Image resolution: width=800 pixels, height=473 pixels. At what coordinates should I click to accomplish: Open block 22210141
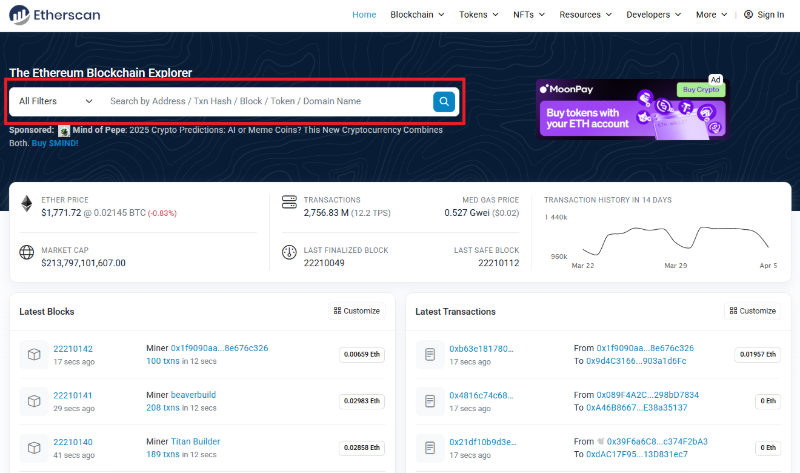tap(73, 395)
